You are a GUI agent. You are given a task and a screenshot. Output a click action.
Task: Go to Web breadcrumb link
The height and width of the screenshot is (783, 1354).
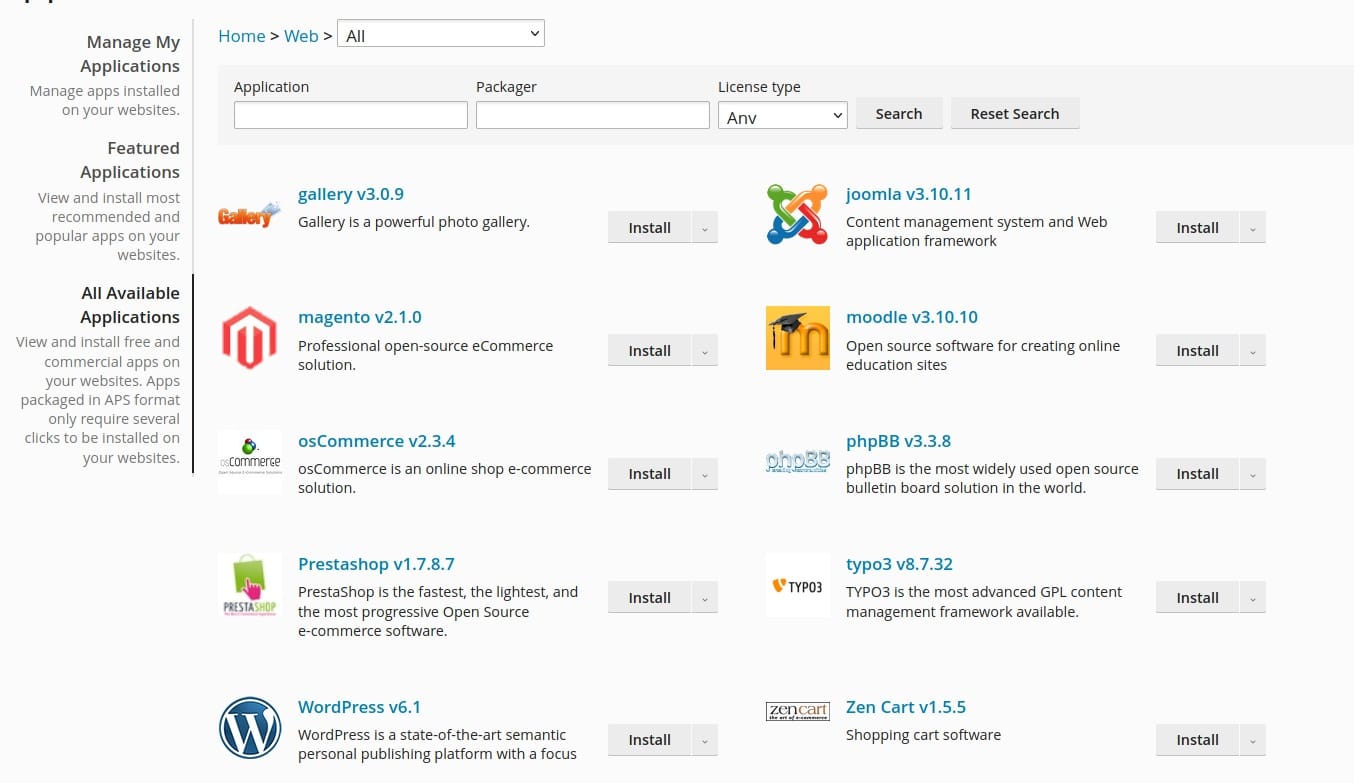click(x=301, y=36)
